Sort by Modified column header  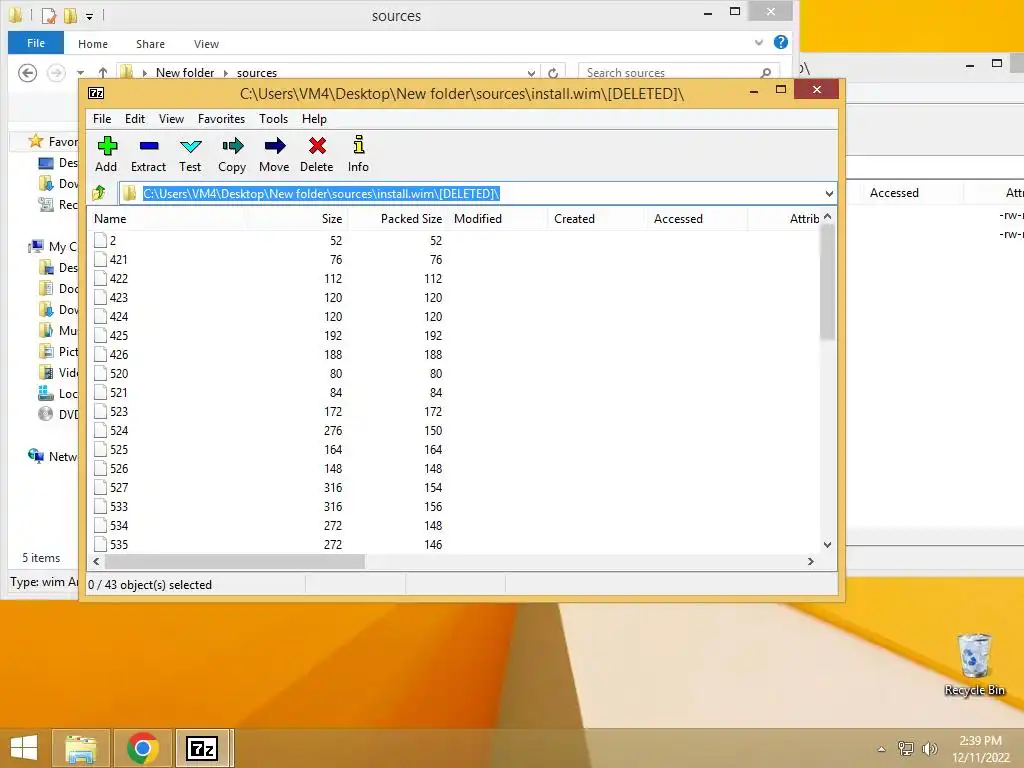pos(498,219)
